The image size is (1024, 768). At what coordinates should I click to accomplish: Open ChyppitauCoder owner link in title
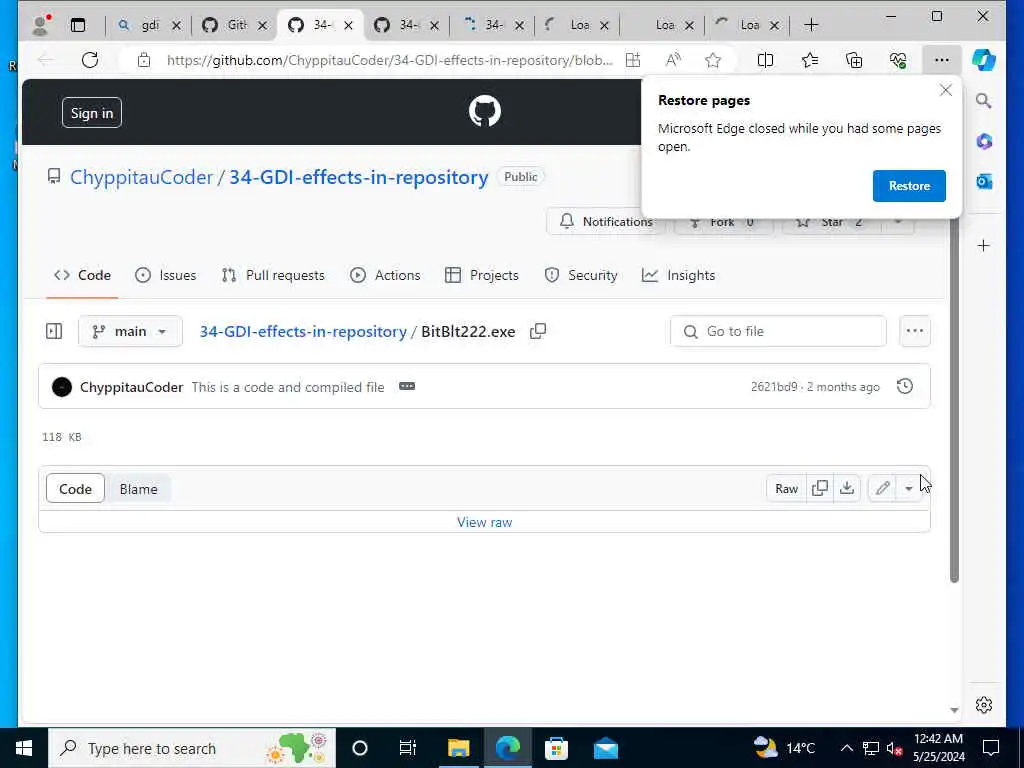pos(142,177)
